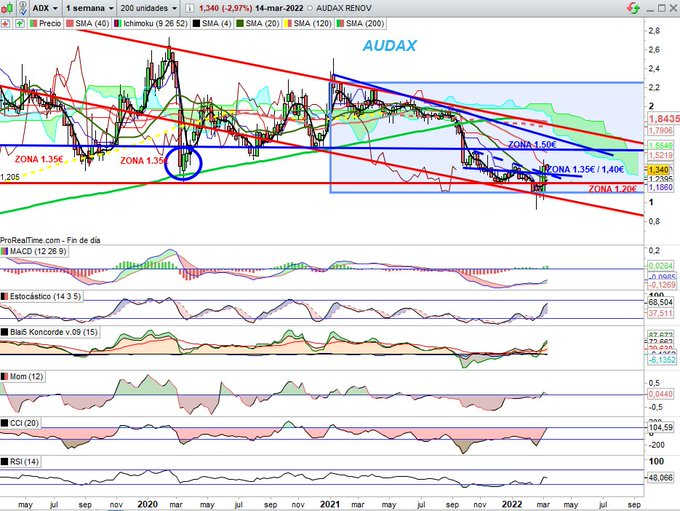
Task: Maximize the chart window
Action: [x=661, y=8]
